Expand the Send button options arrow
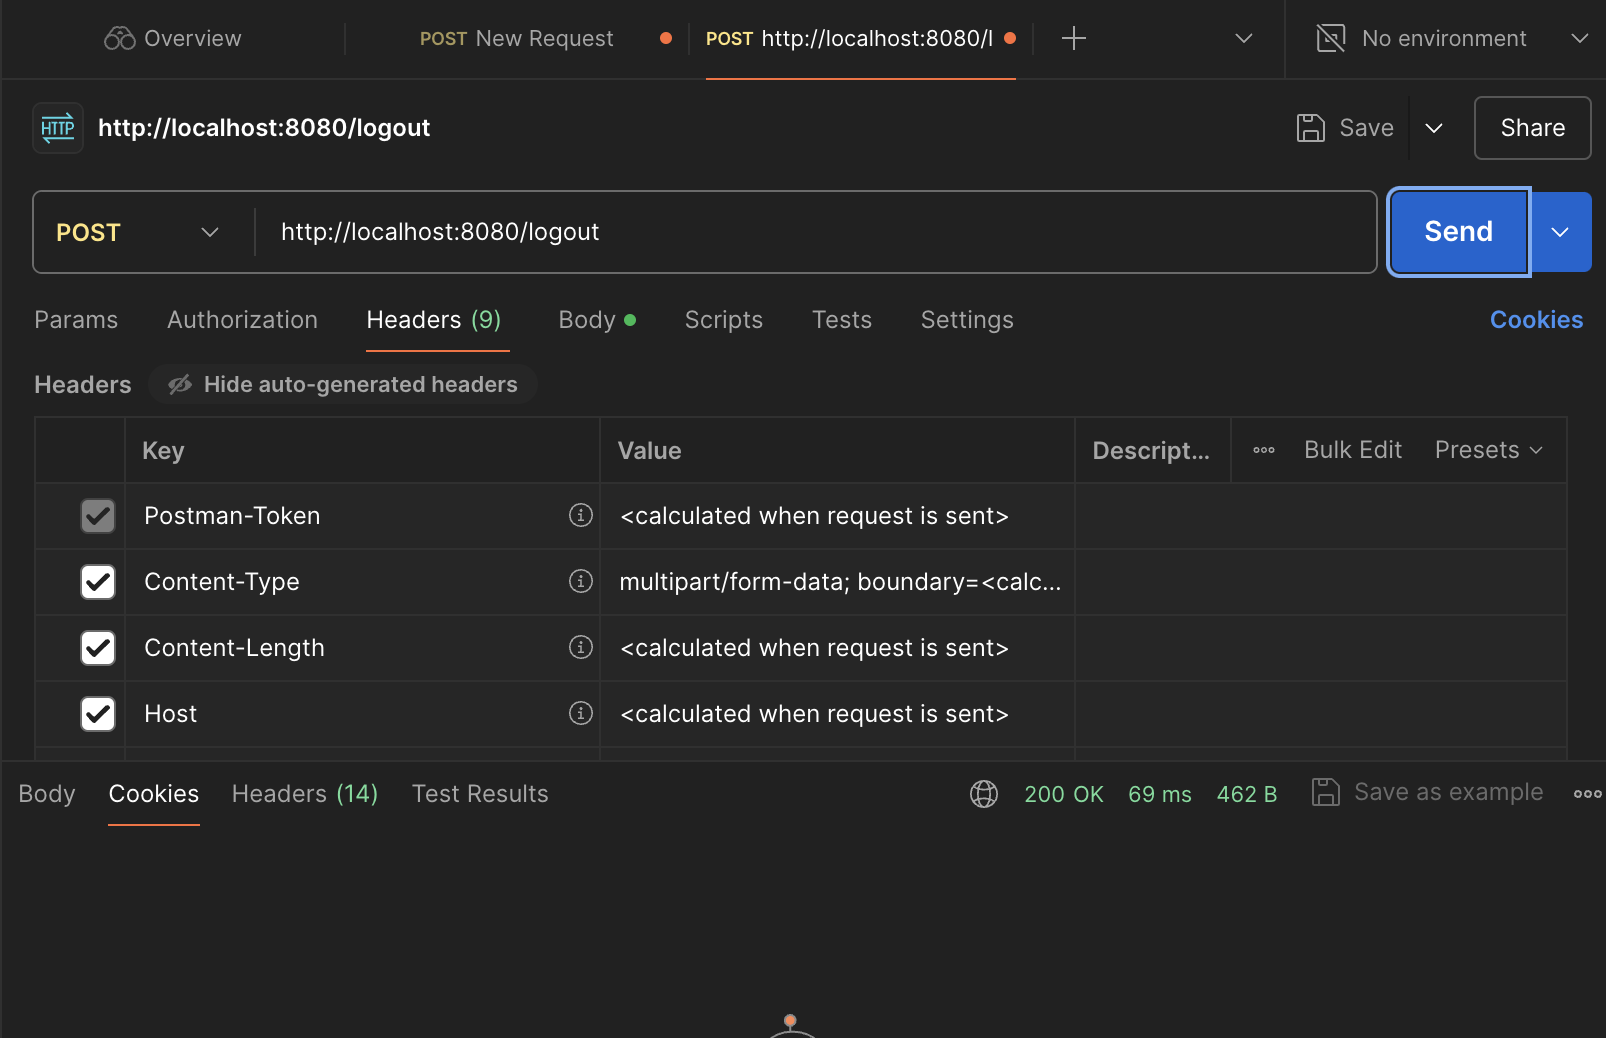The height and width of the screenshot is (1038, 1606). pos(1560,232)
